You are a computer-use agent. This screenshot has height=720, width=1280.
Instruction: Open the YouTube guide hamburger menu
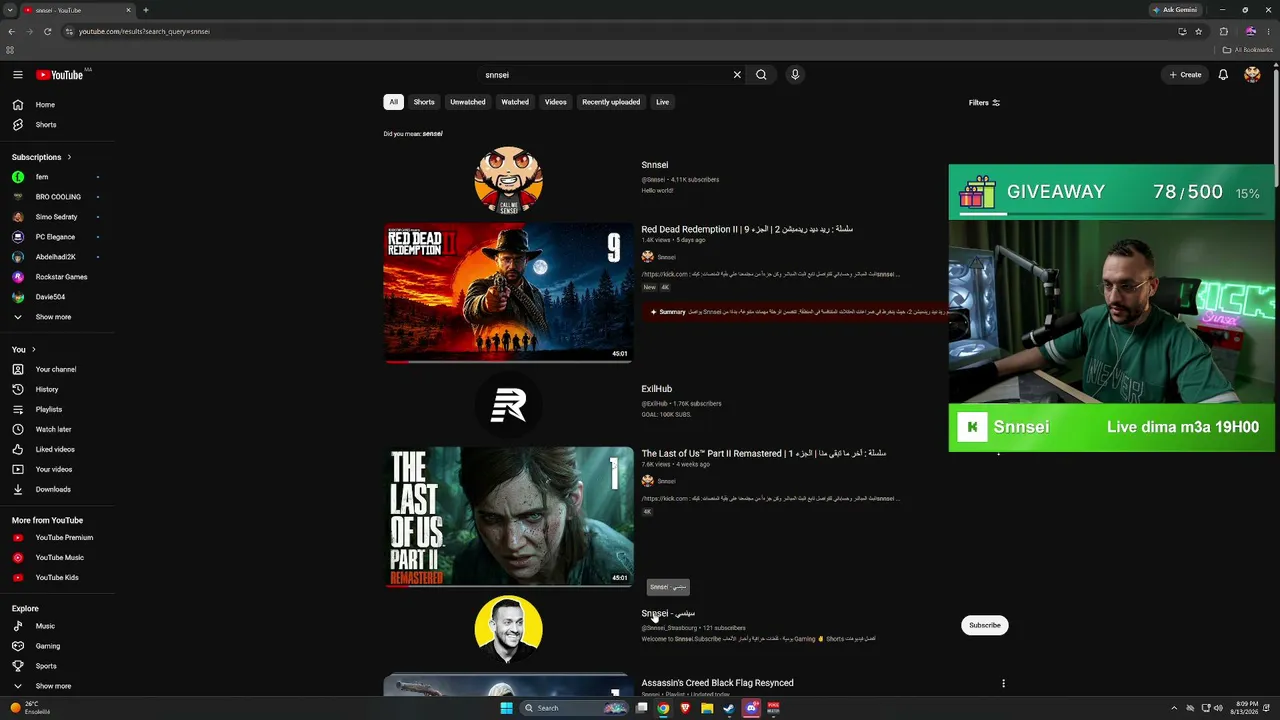18,75
